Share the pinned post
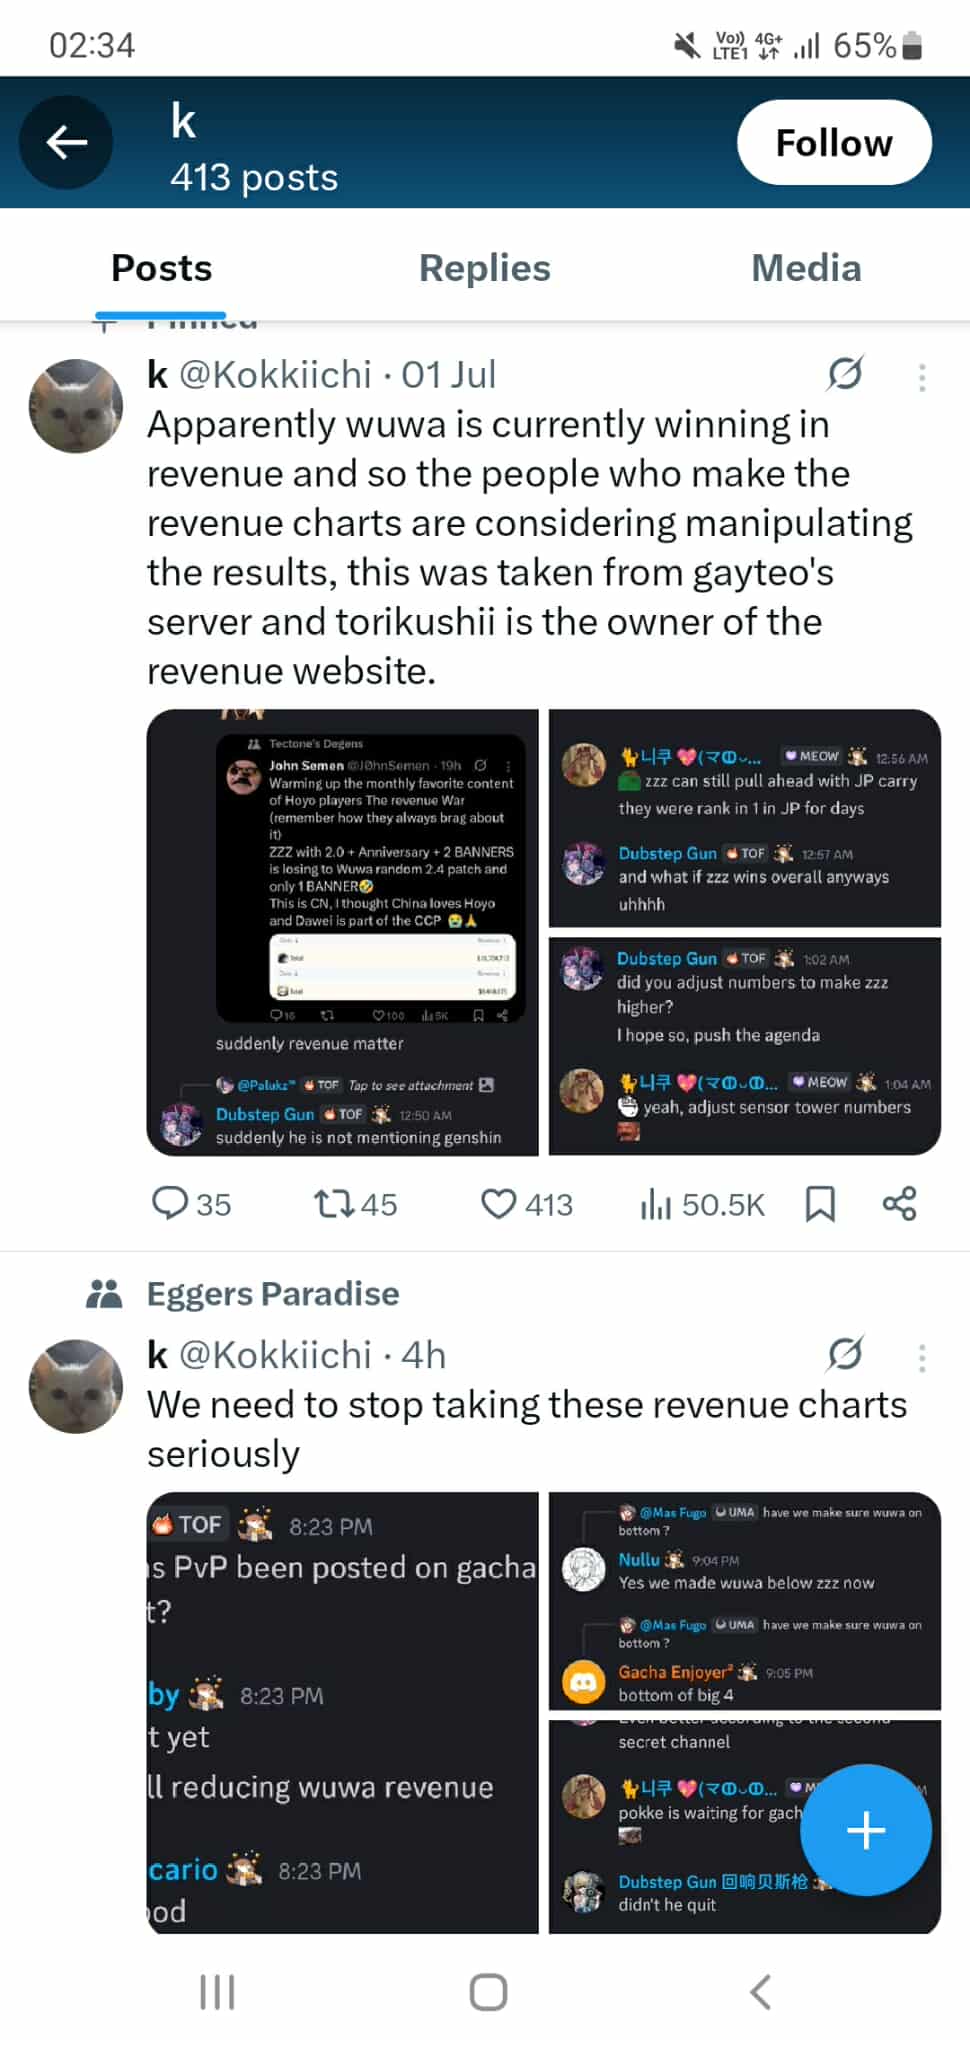Viewport: 970px width, 2047px height. coord(899,1204)
